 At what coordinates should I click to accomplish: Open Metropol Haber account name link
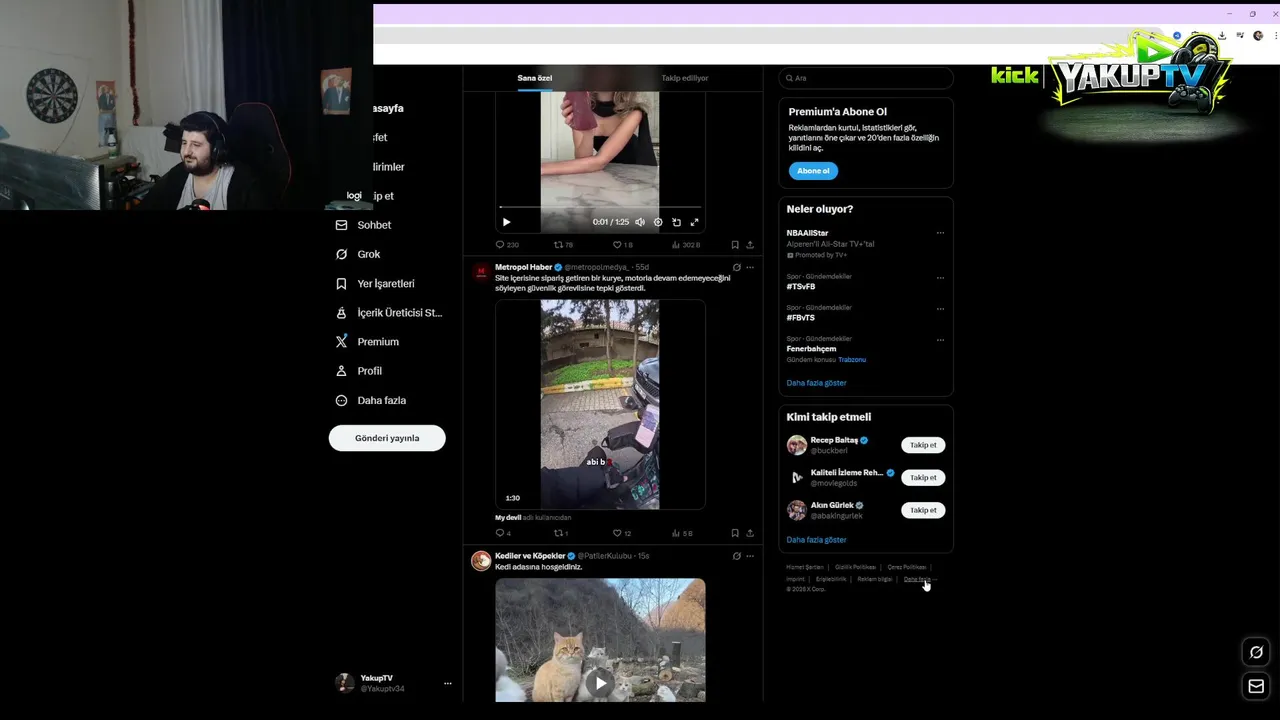tap(523, 267)
